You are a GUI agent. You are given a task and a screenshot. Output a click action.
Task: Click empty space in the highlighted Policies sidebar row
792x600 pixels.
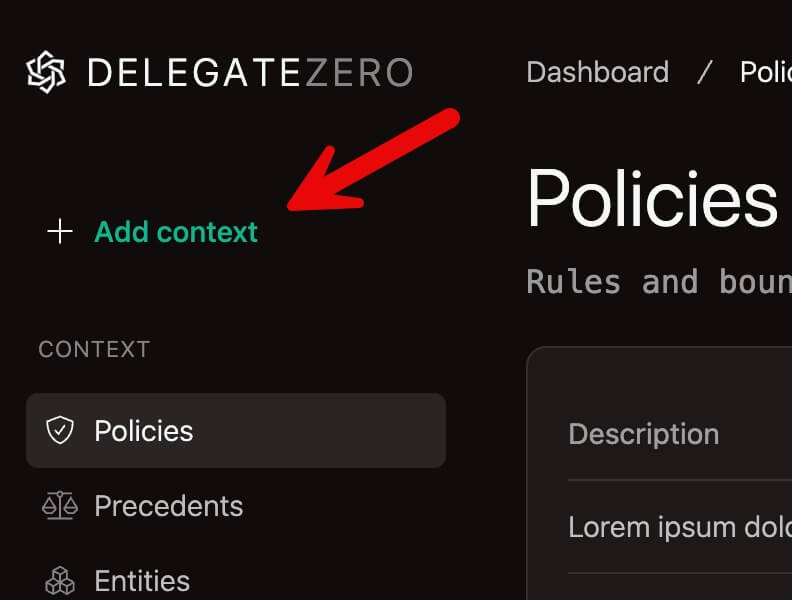[x=330, y=431]
